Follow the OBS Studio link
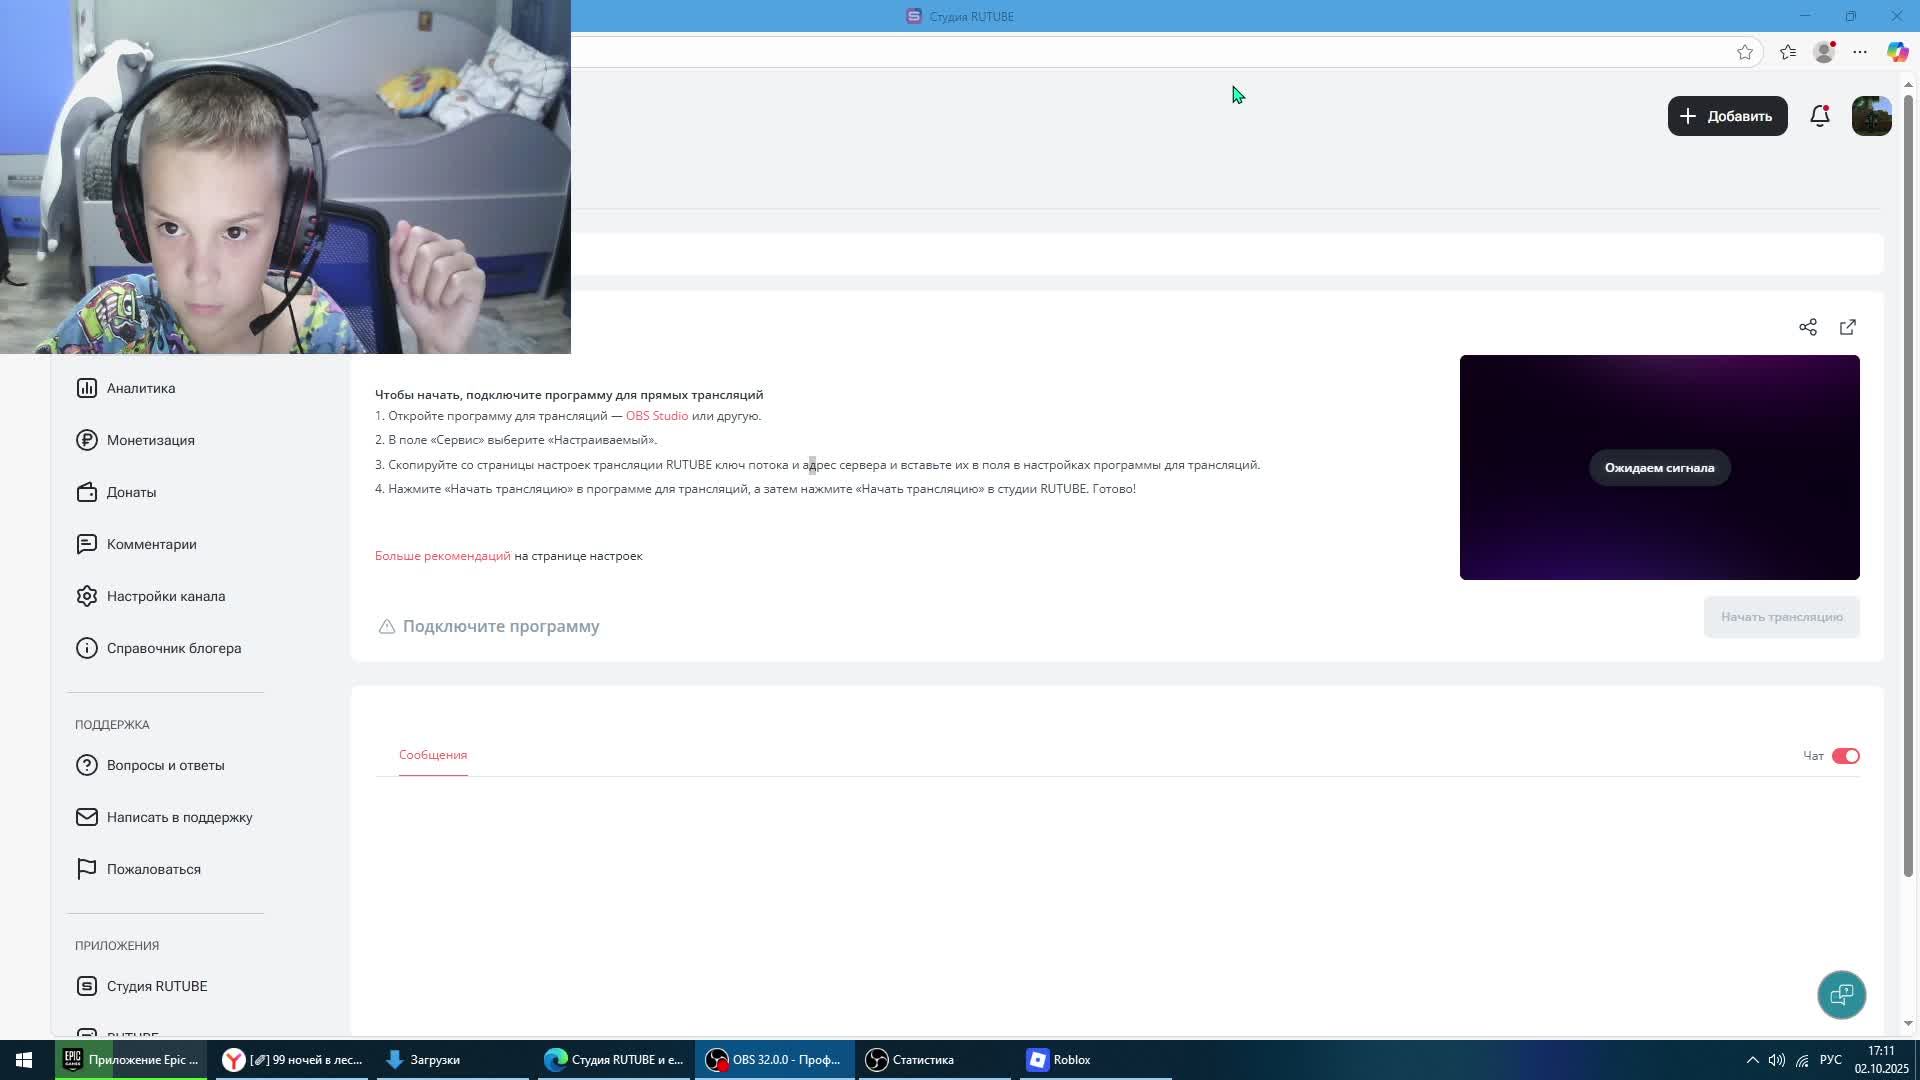 coord(656,416)
